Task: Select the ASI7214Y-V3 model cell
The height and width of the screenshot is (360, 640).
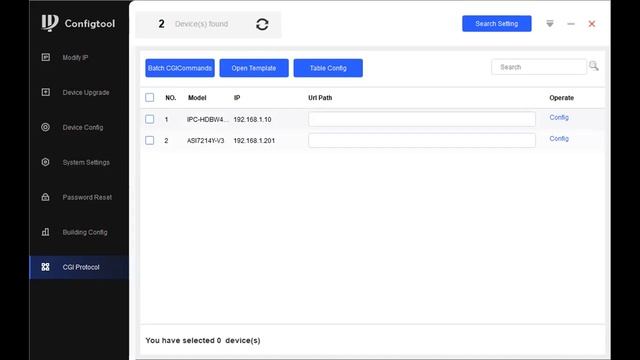Action: pos(206,141)
